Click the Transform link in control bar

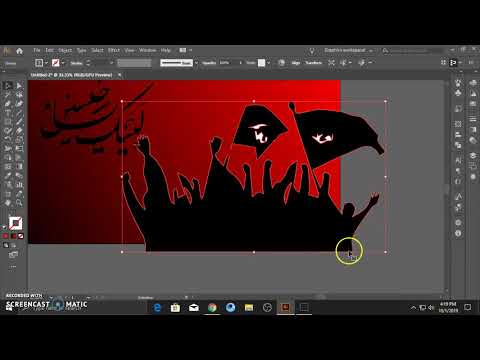[314, 63]
